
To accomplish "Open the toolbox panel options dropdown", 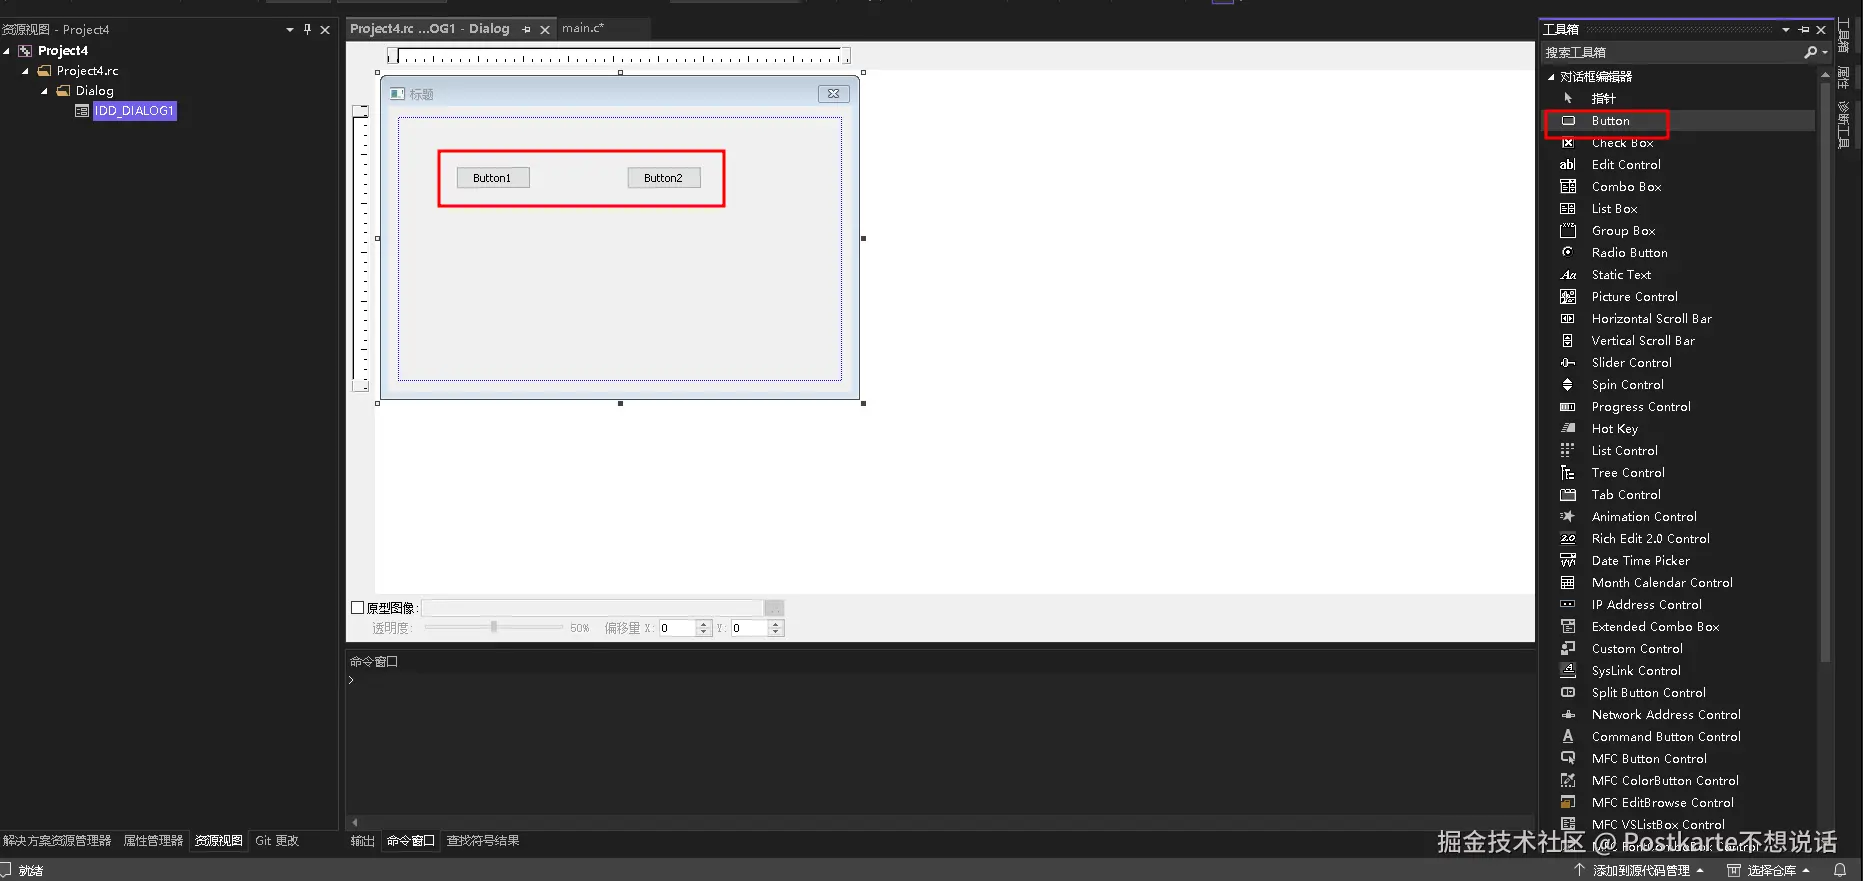I will click(x=1786, y=30).
